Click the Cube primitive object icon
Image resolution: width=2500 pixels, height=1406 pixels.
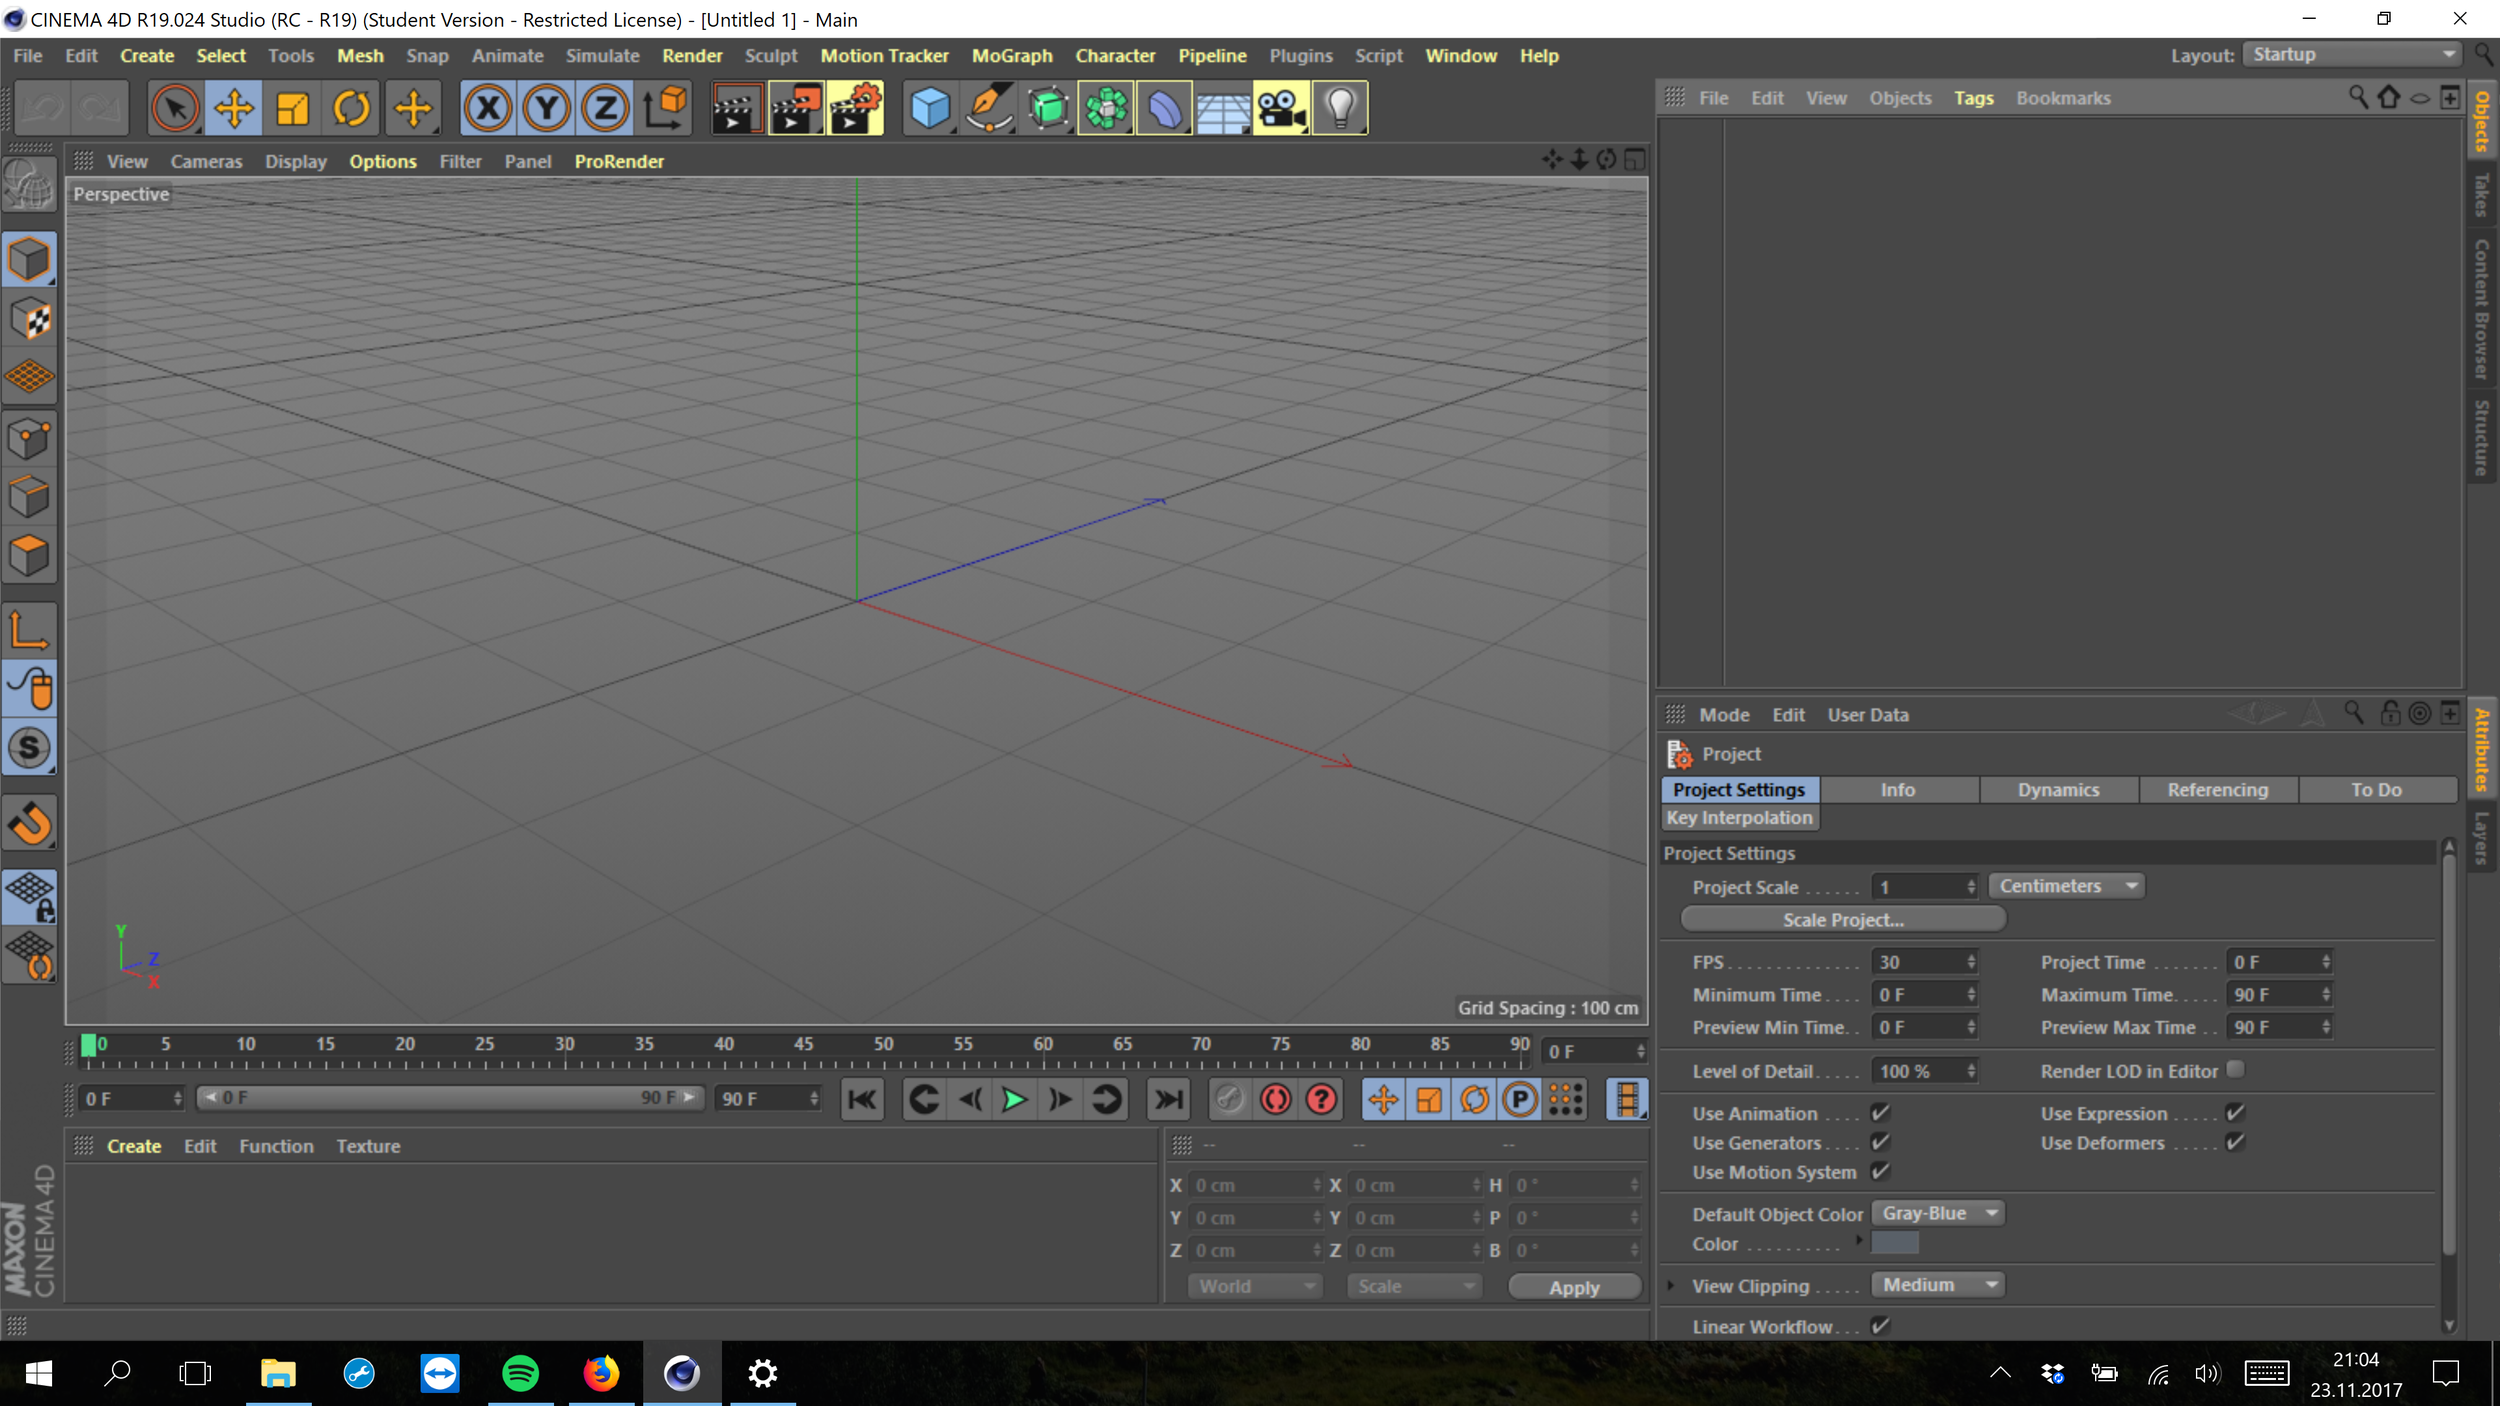pos(929,108)
